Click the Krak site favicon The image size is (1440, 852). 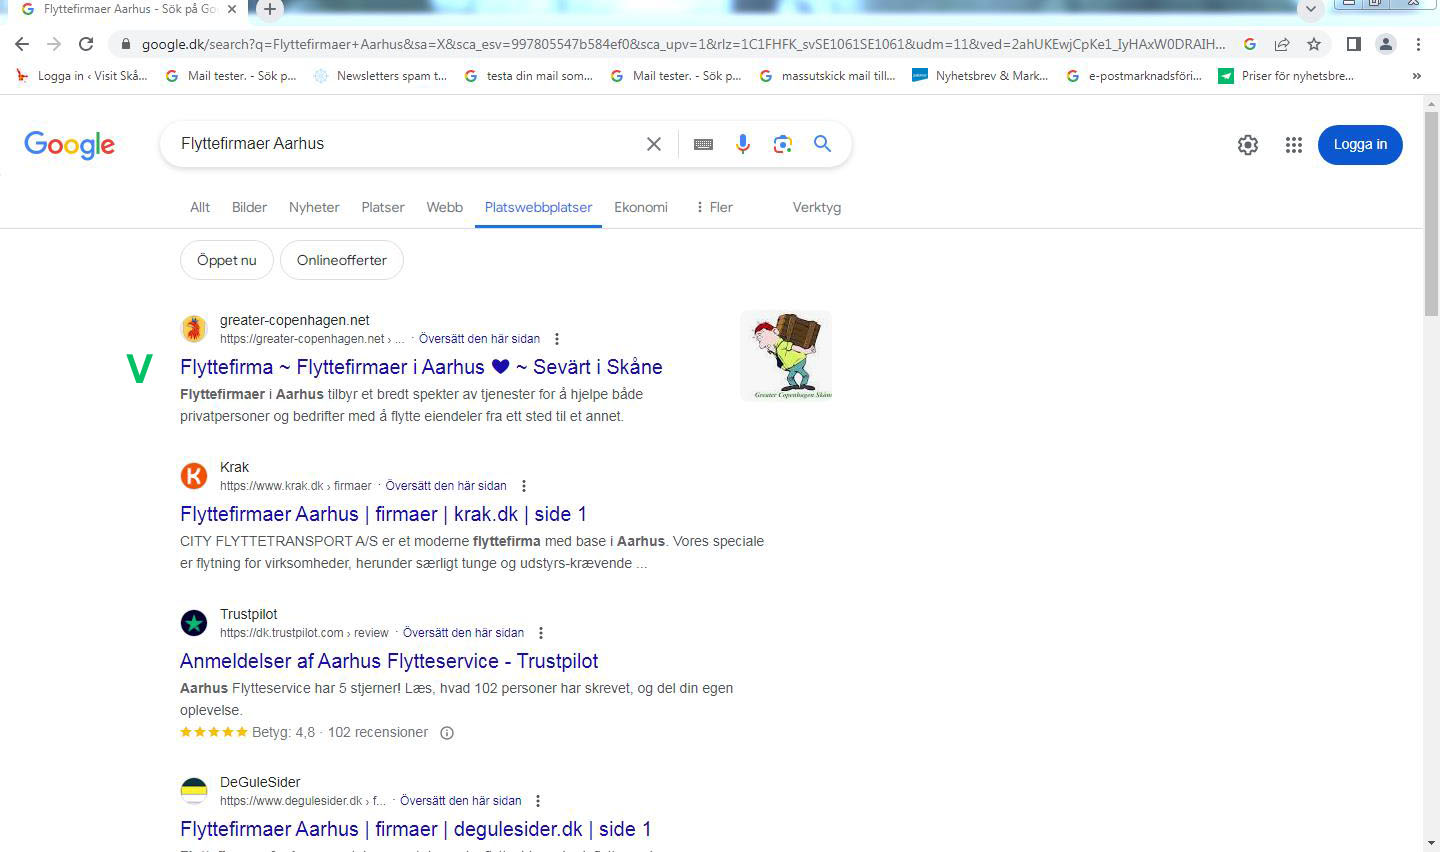[194, 475]
